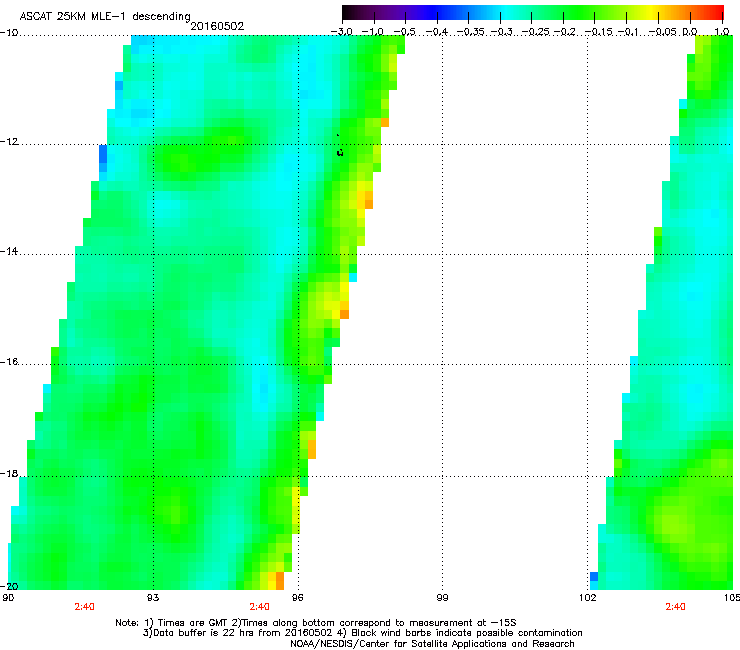Click the -0.2 color scale label
This screenshot has width=740, height=650.
click(x=564, y=32)
